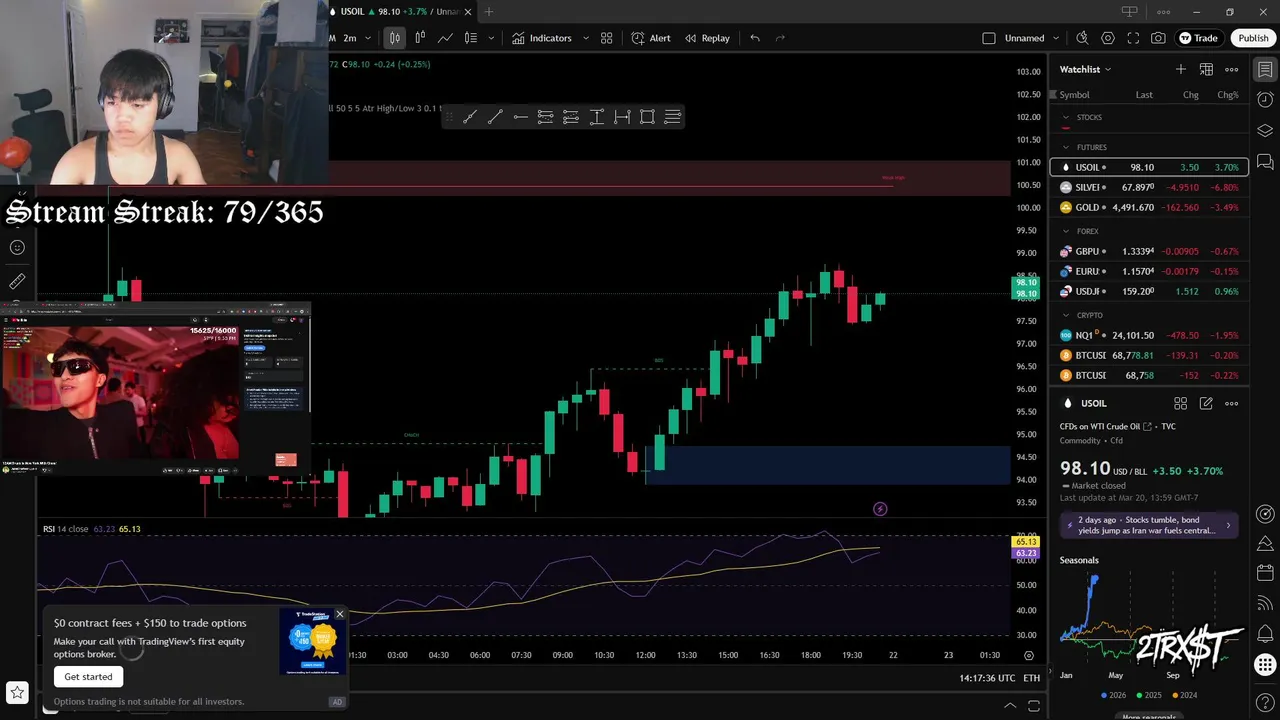Select NQ1 row in watchlist
This screenshot has height=720, width=1280.
click(1149, 335)
